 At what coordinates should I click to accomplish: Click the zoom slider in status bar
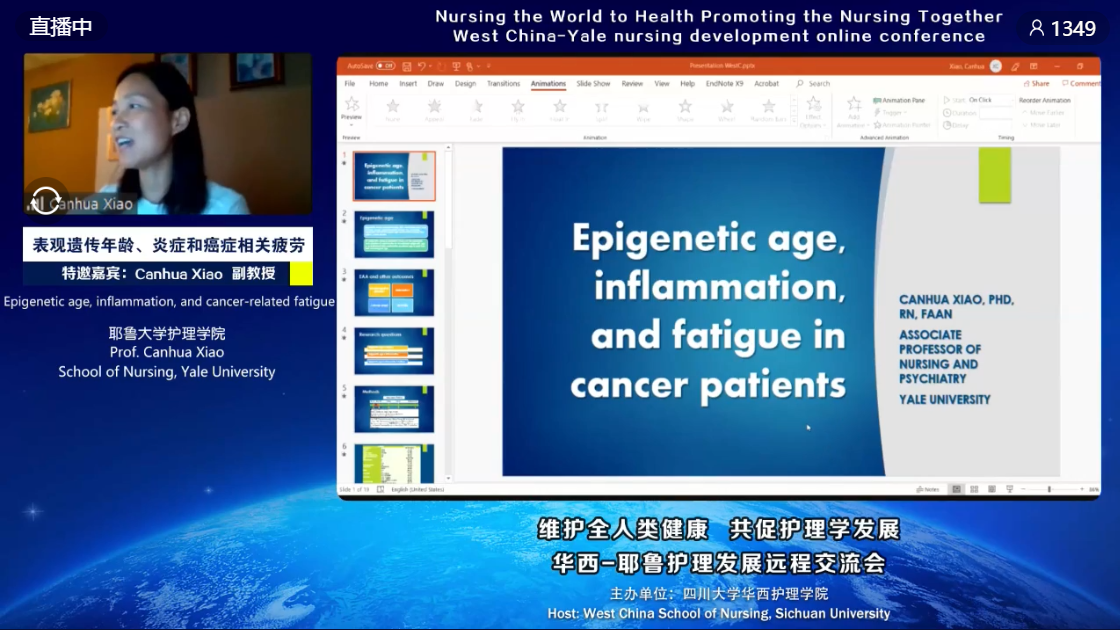tap(1050, 489)
